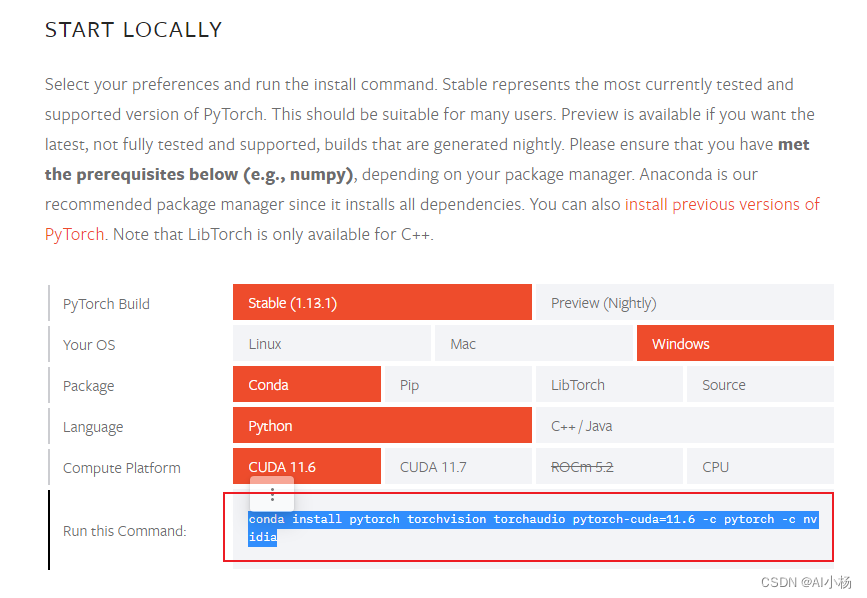Select Mac as your OS
Image resolution: width=867 pixels, height=598 pixels.
534,343
